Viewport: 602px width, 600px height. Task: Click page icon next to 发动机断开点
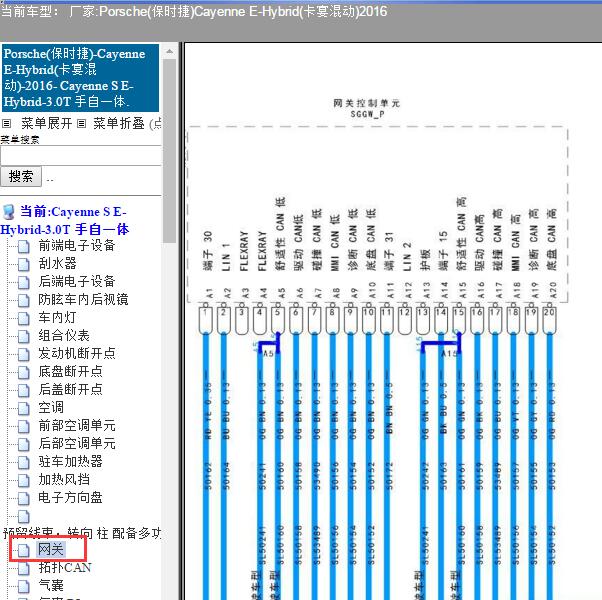[x=23, y=354]
